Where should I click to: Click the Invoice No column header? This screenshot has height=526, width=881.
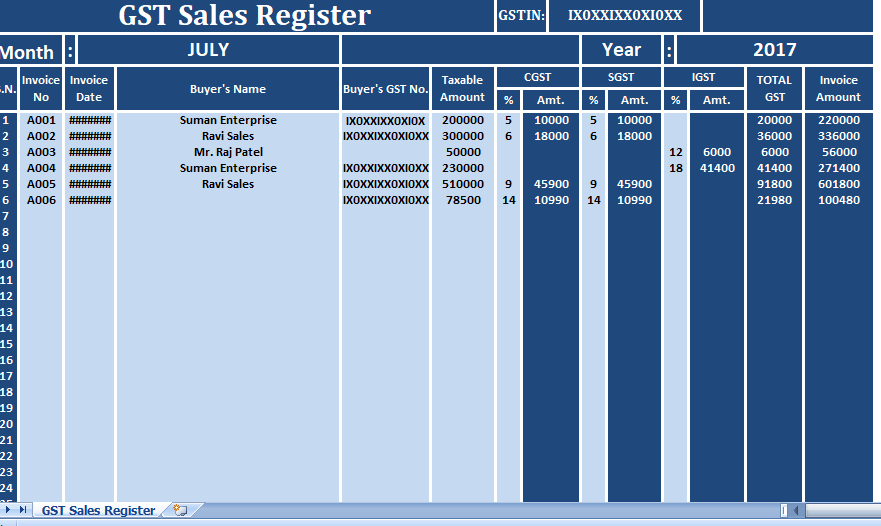[41, 89]
